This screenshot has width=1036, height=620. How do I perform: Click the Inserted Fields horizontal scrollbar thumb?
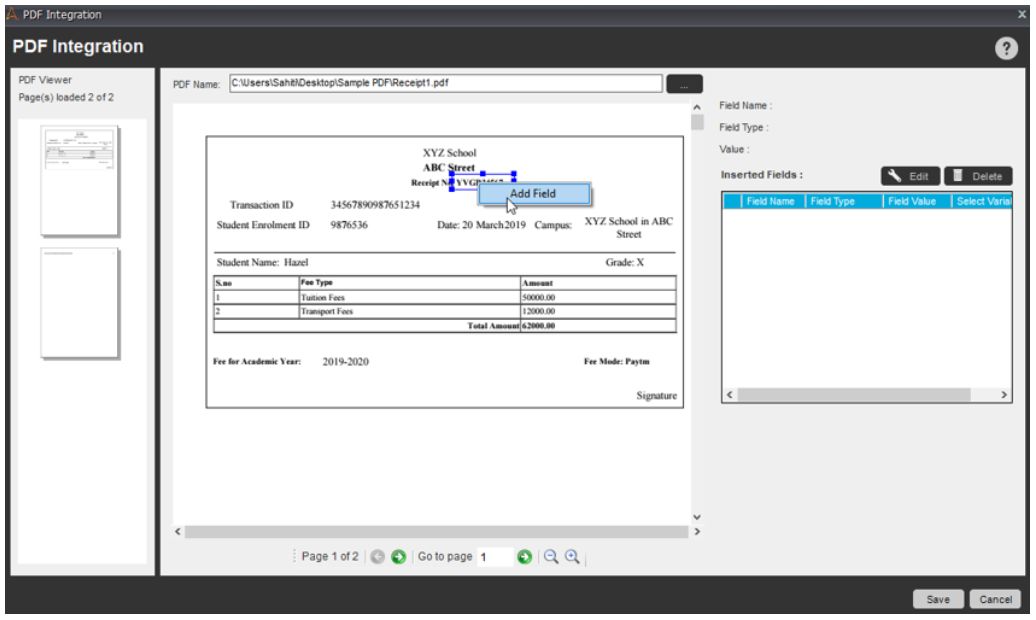854,395
